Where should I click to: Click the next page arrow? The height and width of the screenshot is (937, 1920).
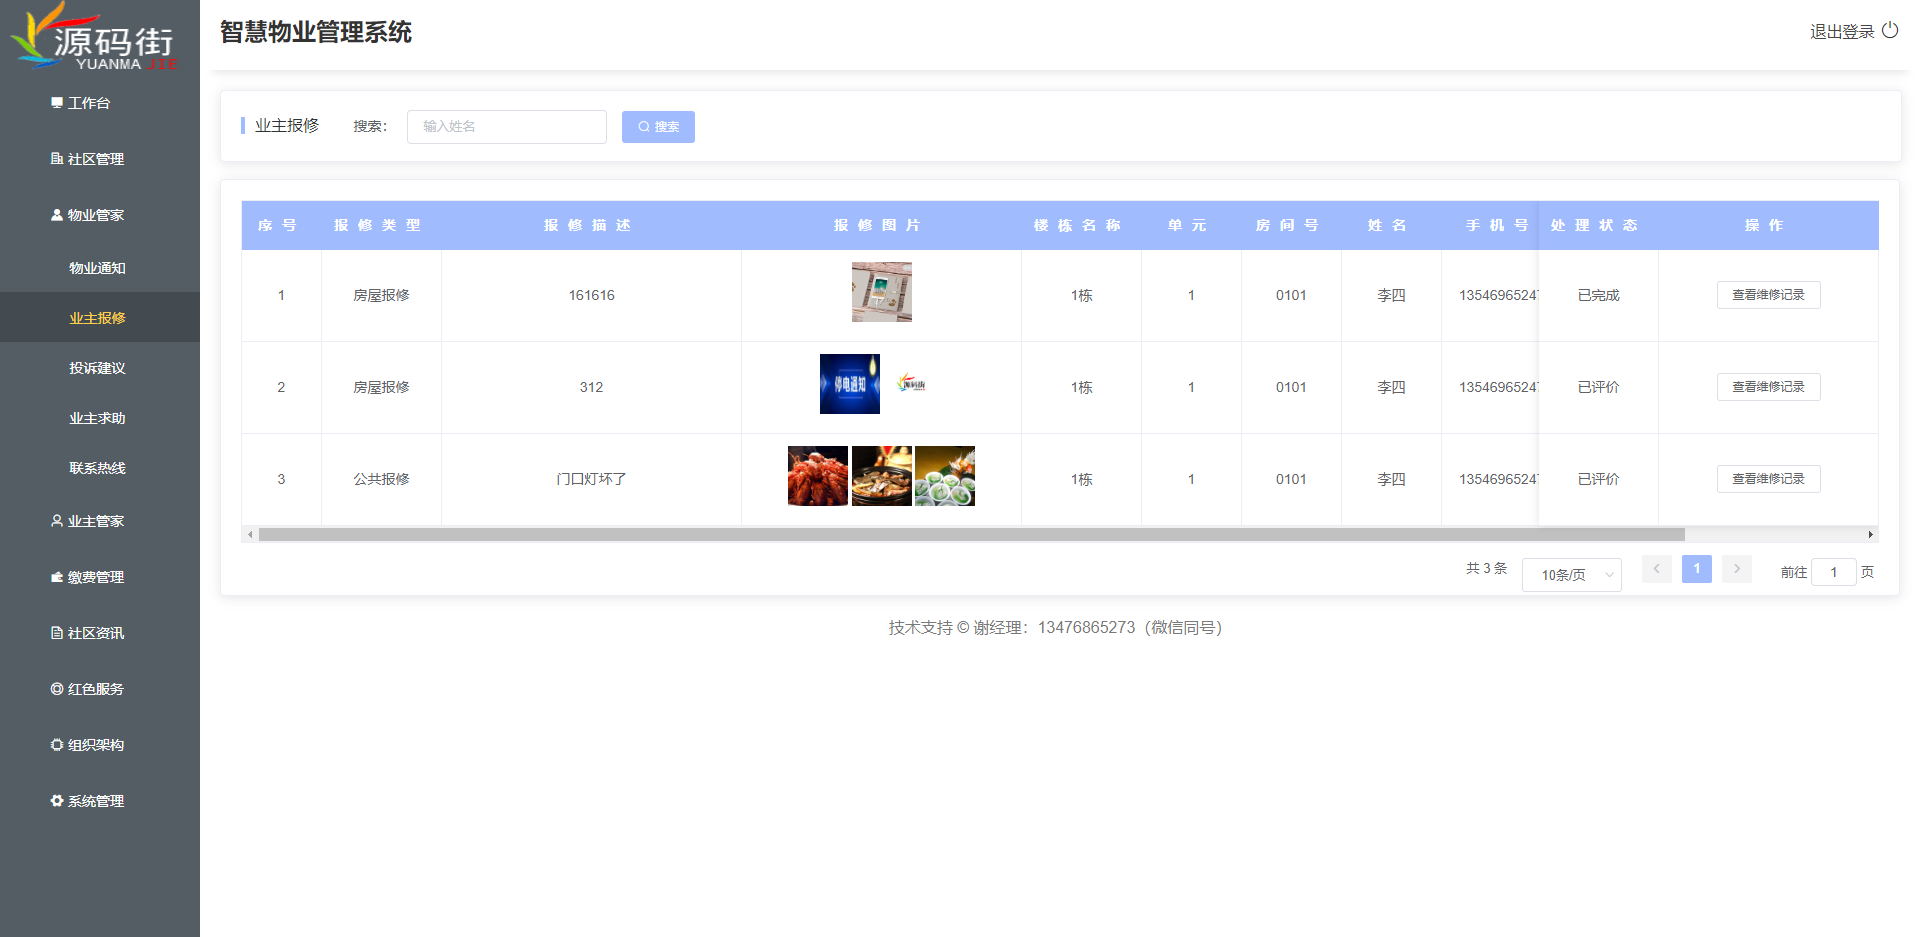click(1737, 569)
